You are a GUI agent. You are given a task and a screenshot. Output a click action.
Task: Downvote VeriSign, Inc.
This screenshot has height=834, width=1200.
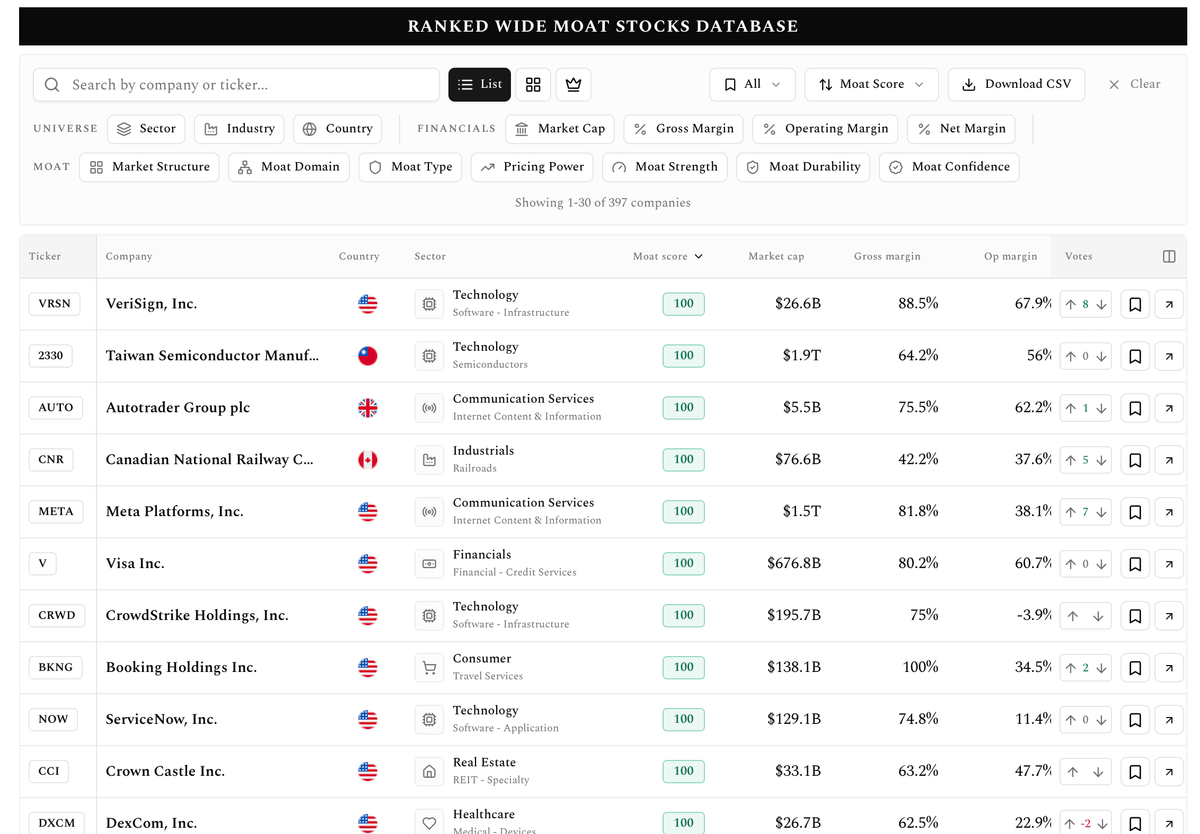[x=1101, y=304]
